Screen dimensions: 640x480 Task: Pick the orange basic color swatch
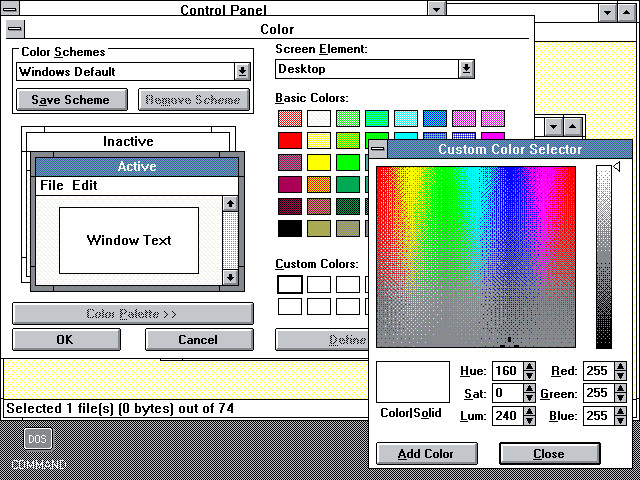pyautogui.click(x=319, y=184)
